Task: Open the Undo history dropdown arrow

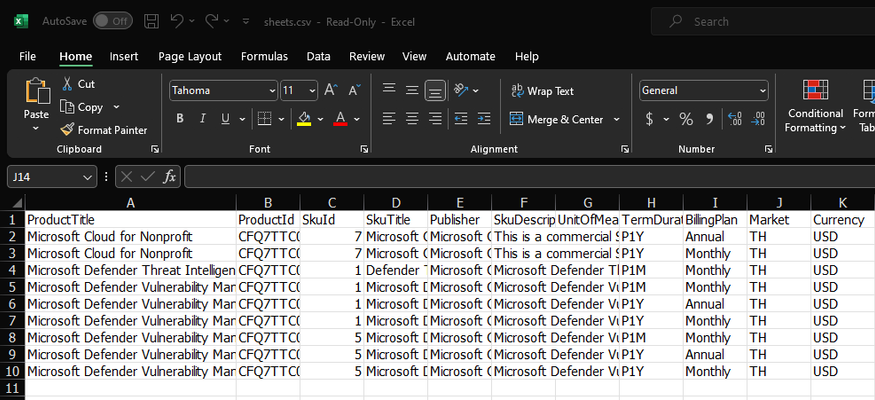Action: click(192, 21)
